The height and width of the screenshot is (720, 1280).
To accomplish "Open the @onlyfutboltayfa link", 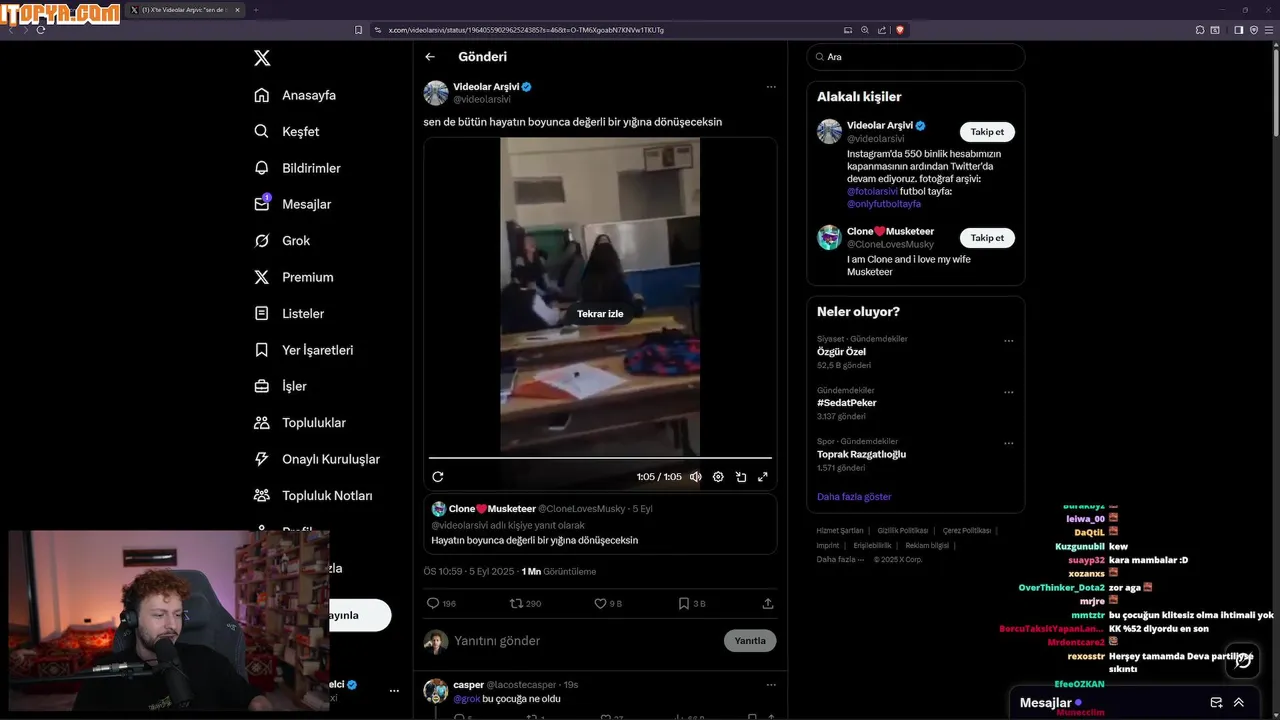I will point(884,204).
